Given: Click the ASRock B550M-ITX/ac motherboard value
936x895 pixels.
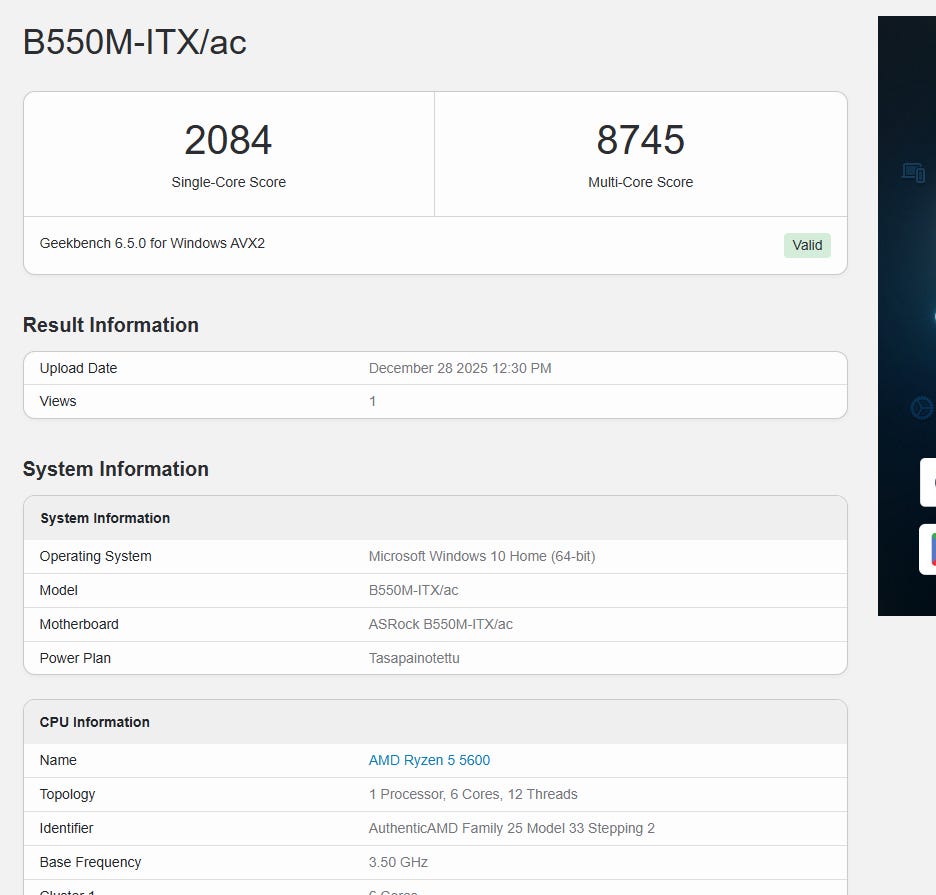Looking at the screenshot, I should pos(441,625).
